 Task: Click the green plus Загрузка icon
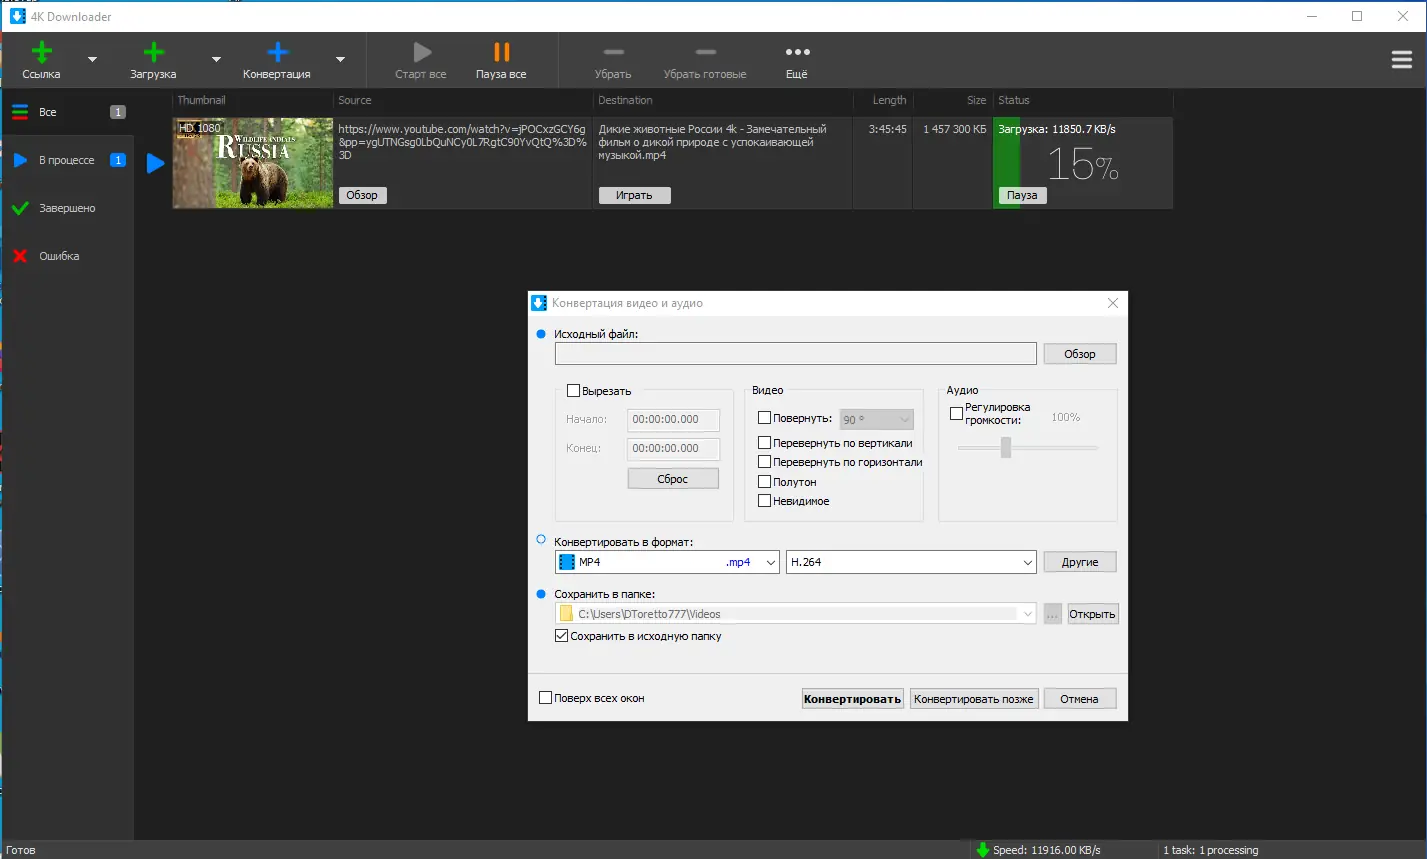click(153, 52)
